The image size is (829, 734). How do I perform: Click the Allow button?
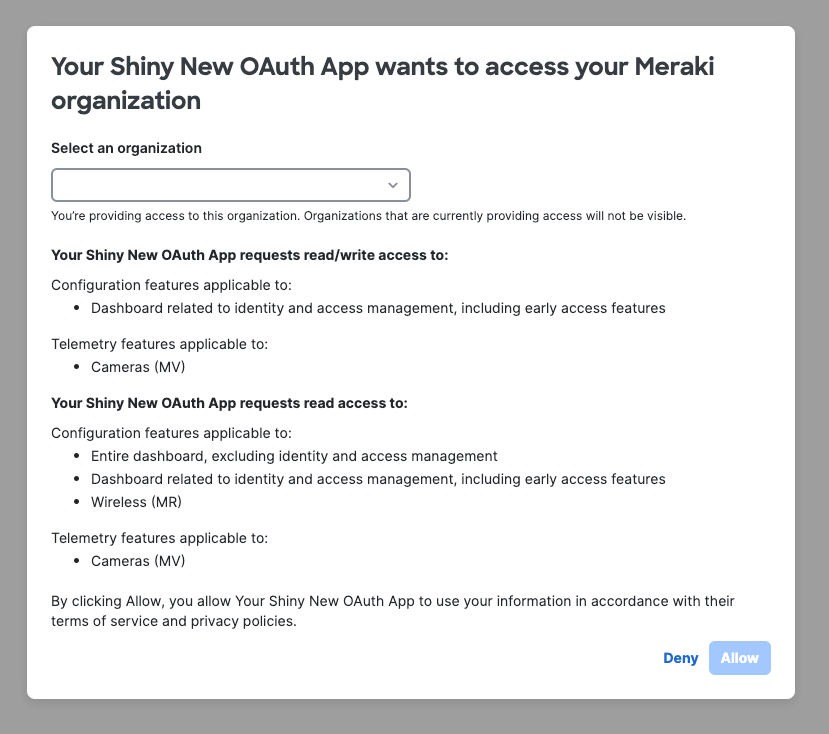[739, 658]
